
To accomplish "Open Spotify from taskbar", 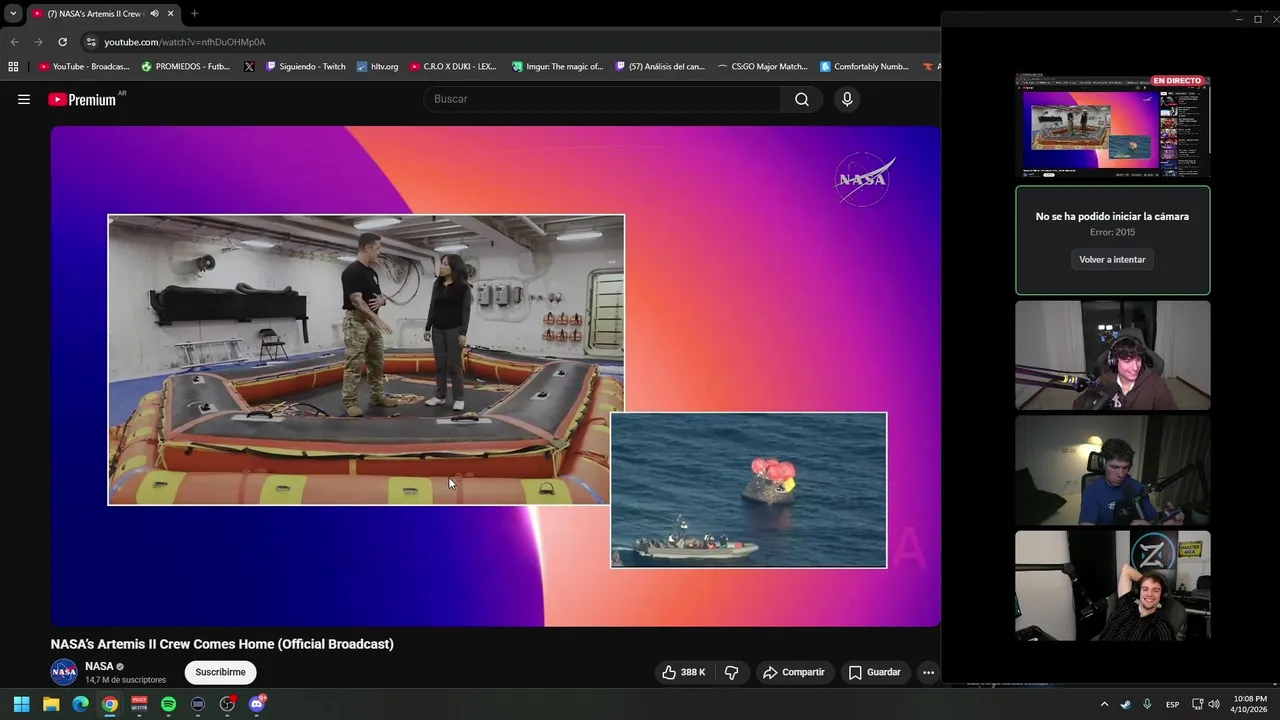I will 168,704.
